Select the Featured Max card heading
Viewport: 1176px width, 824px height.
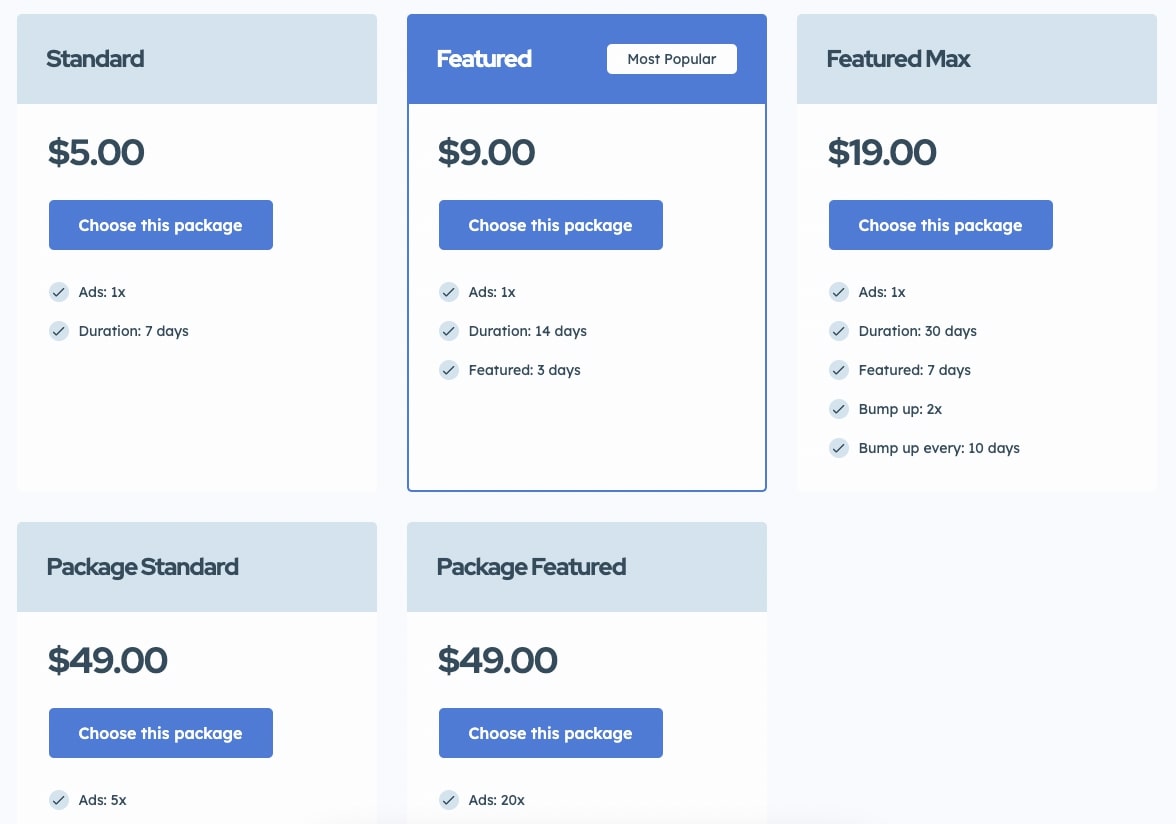click(x=898, y=58)
